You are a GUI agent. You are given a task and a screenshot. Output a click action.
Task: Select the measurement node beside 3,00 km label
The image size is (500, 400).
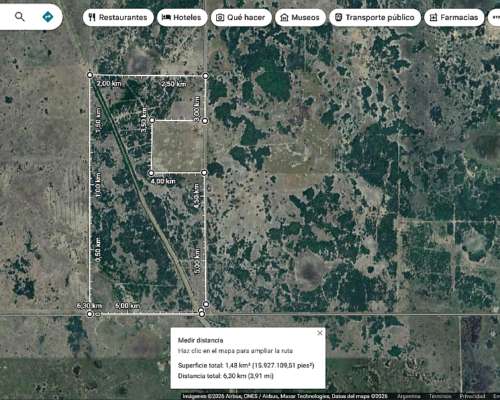click(205, 121)
